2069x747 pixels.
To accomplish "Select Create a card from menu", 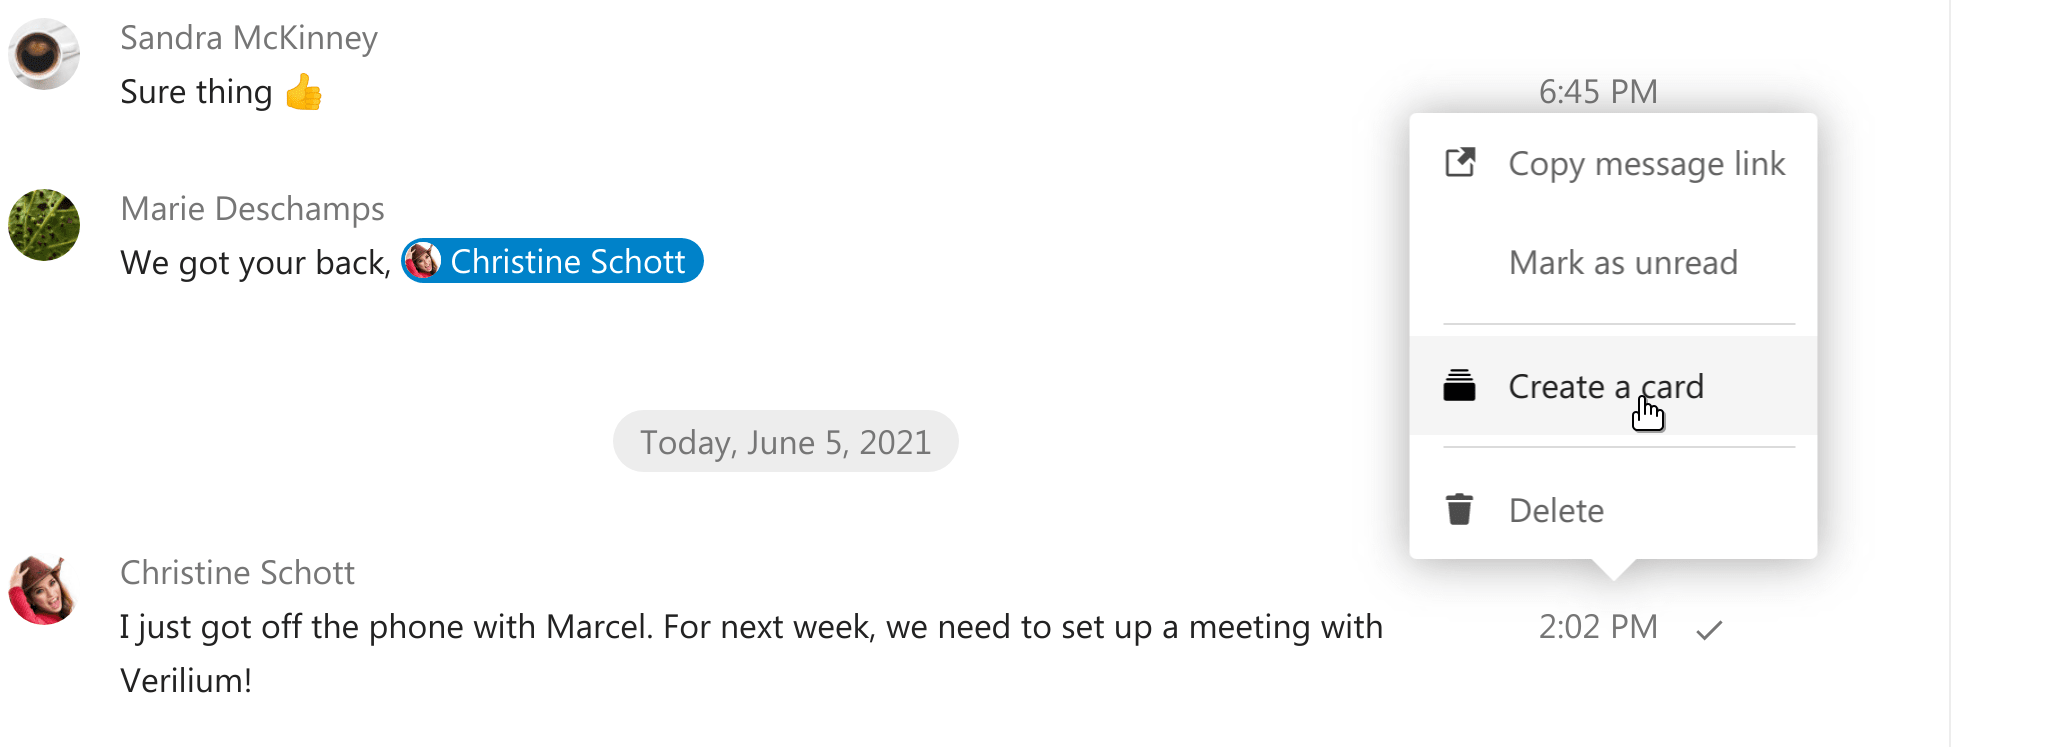I will (1605, 386).
